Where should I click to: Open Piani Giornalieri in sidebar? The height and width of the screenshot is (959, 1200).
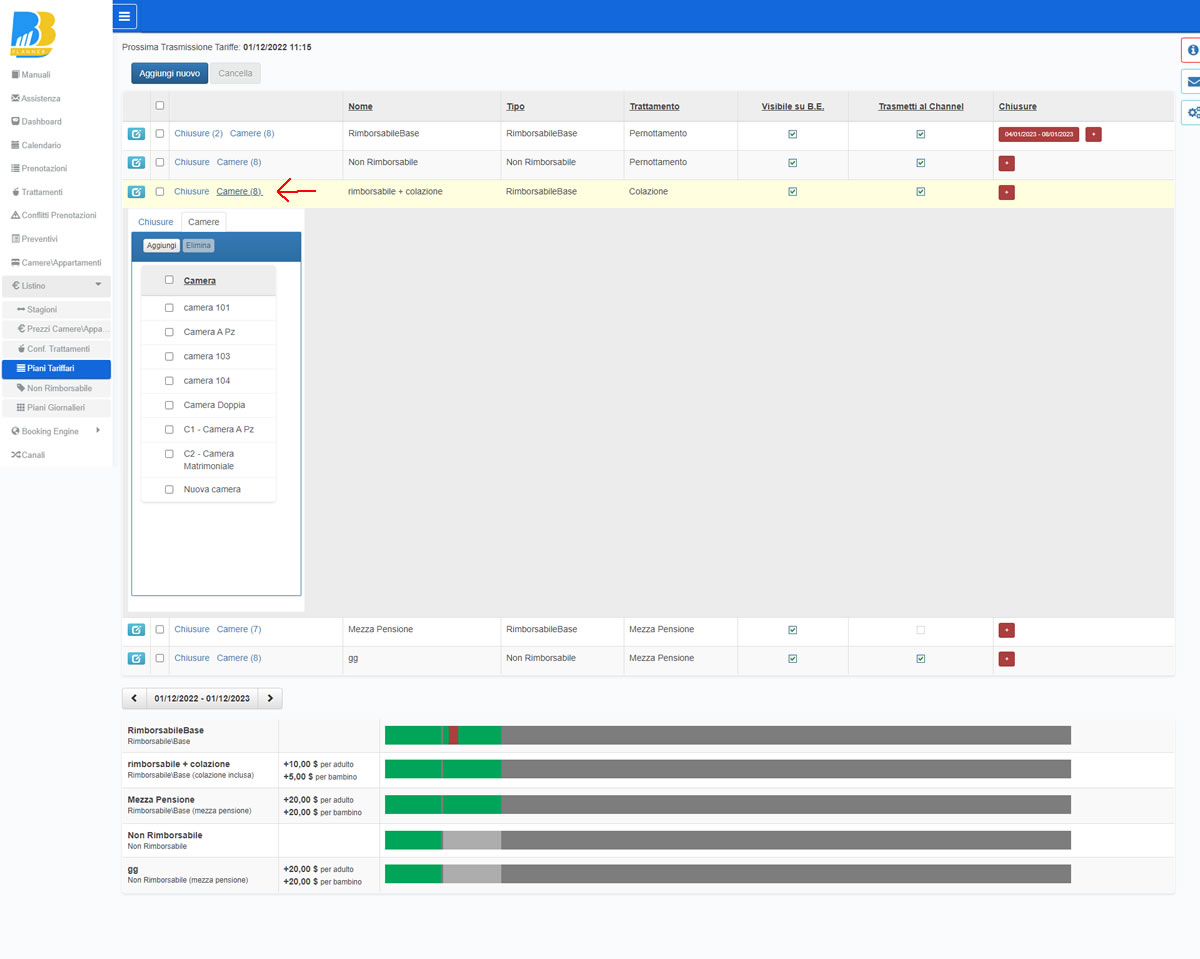pyautogui.click(x=56, y=408)
